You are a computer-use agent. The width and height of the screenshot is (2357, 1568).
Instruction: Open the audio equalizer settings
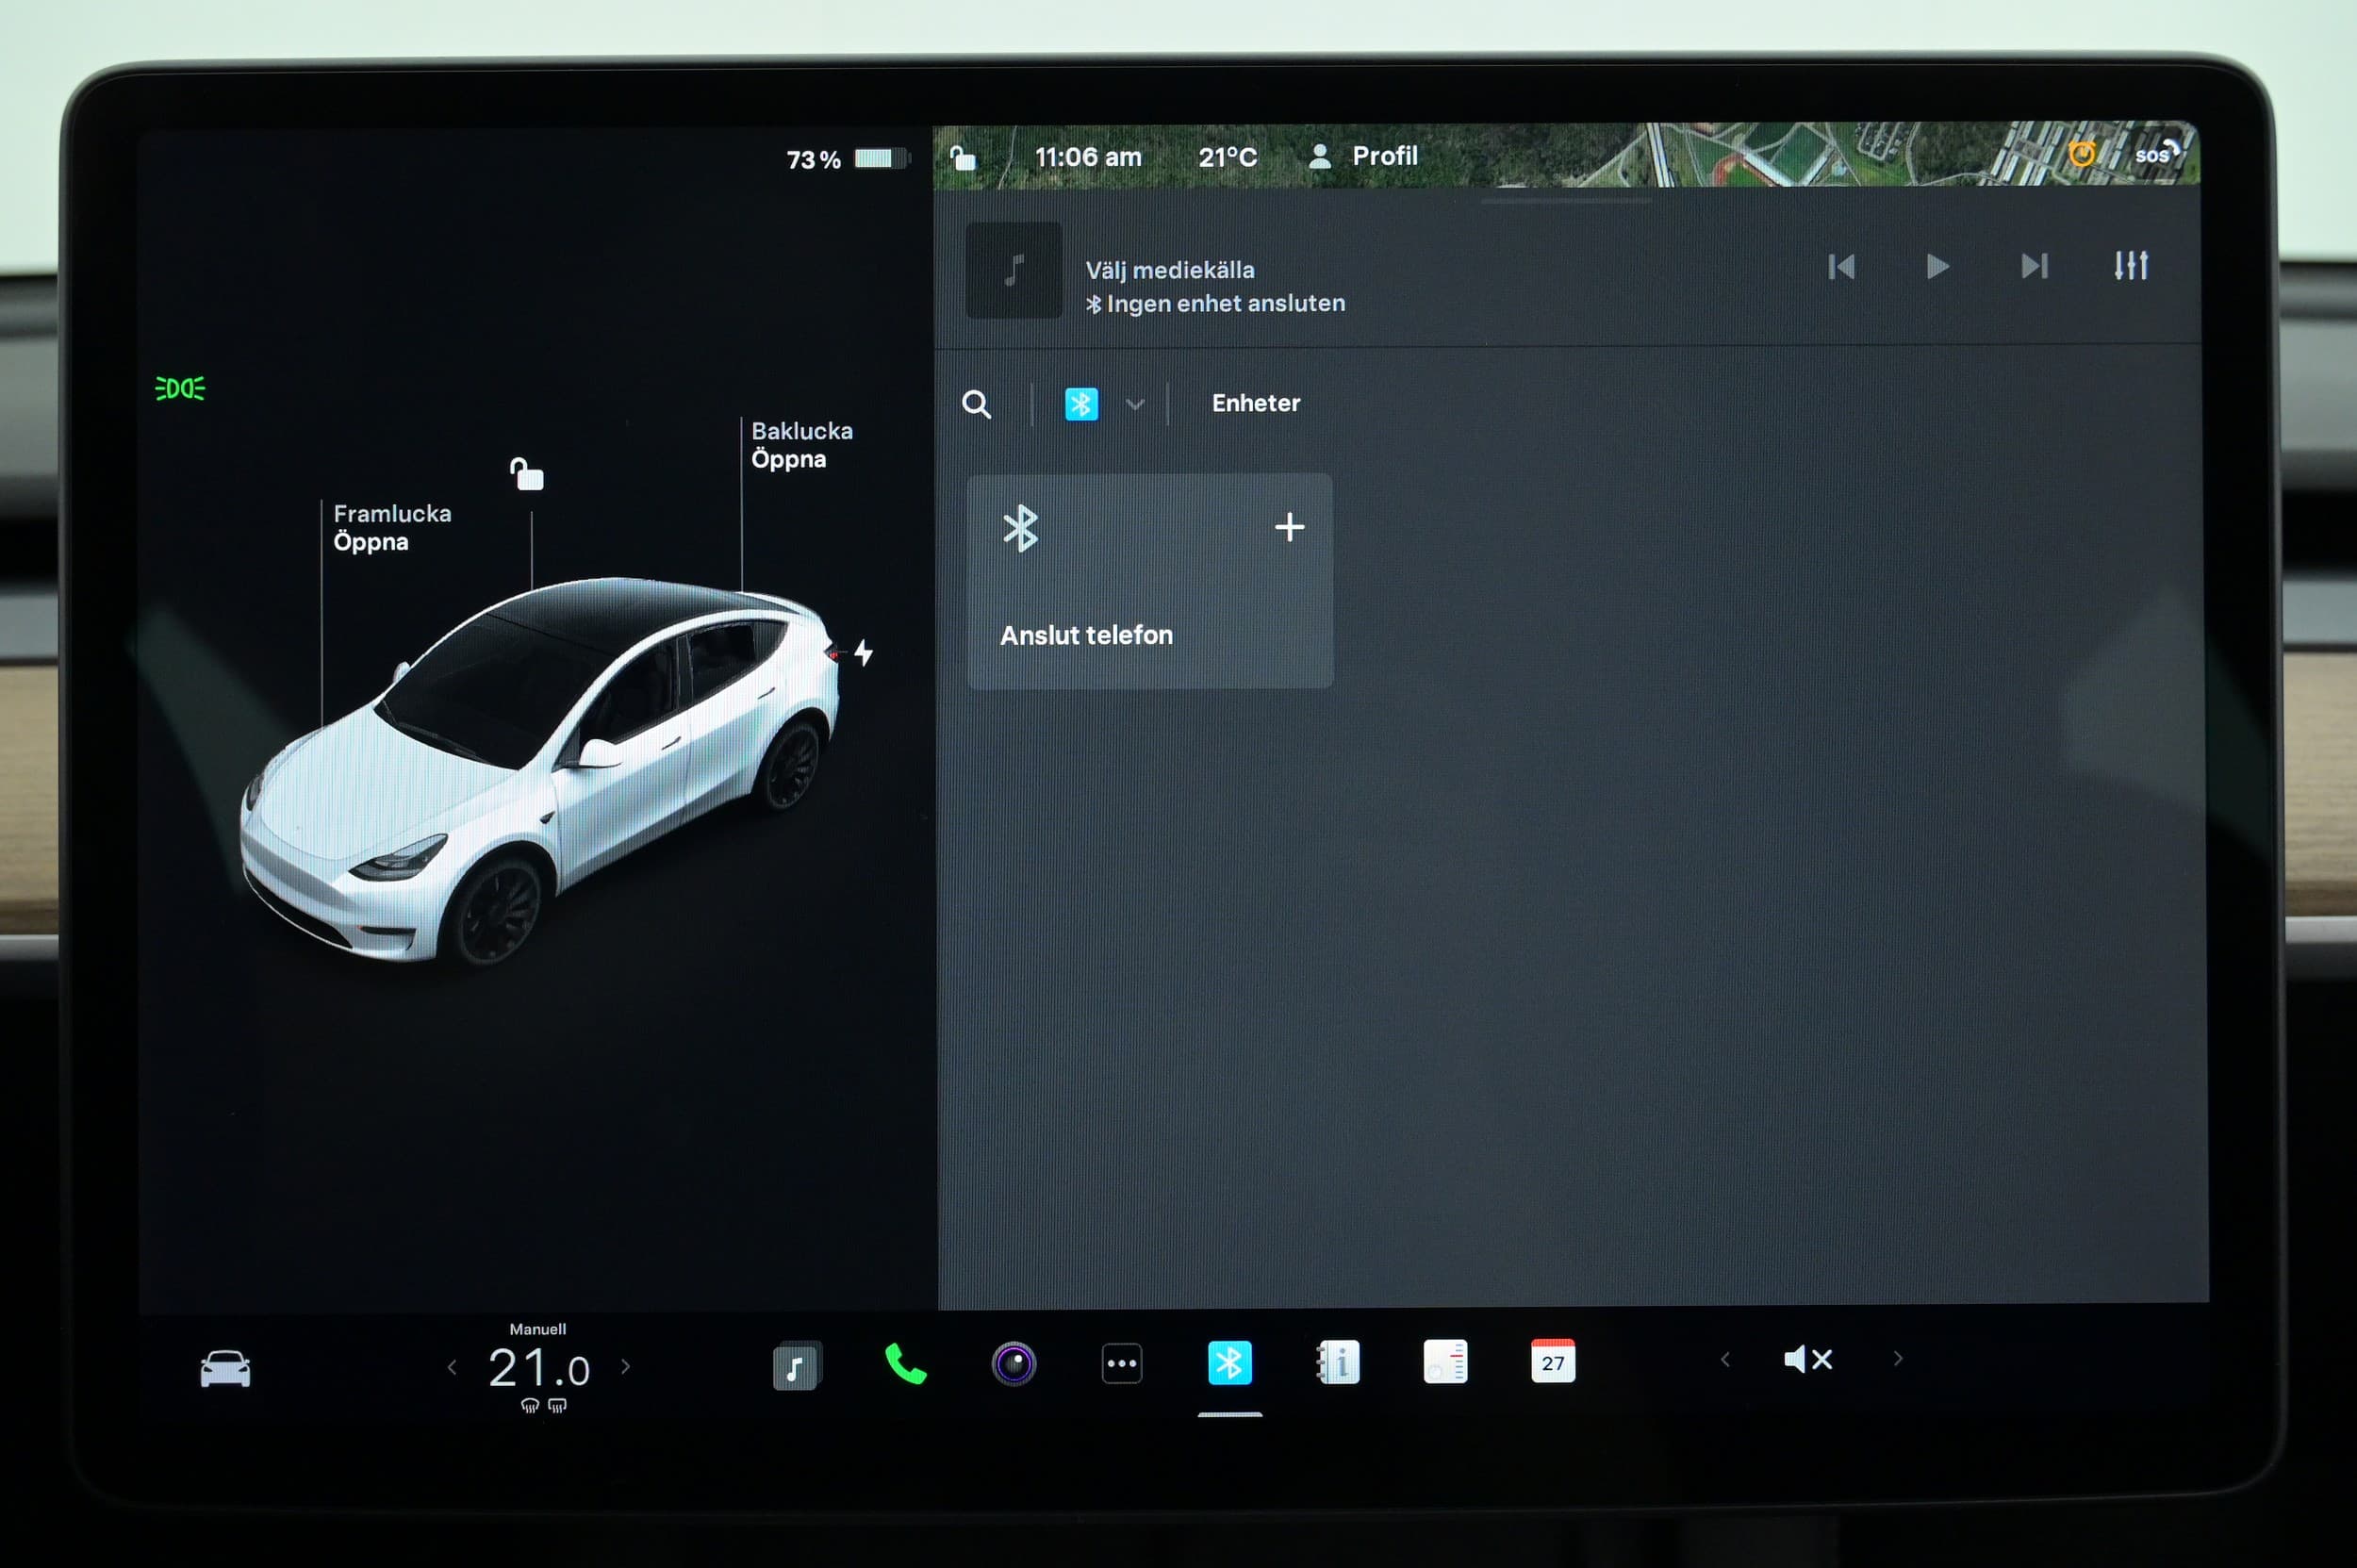tap(2131, 265)
